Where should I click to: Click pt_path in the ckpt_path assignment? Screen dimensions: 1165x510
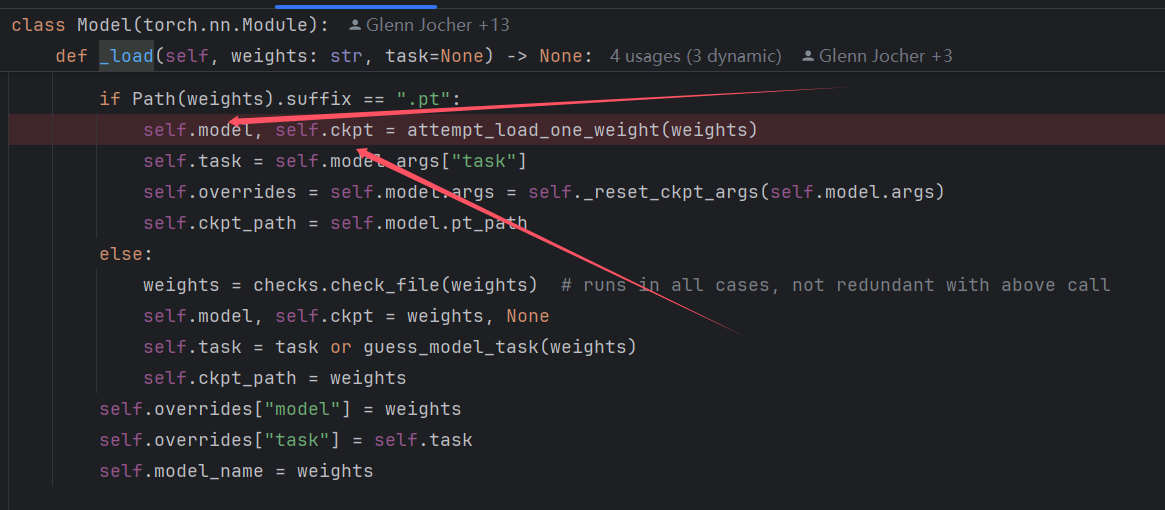pyautogui.click(x=490, y=223)
